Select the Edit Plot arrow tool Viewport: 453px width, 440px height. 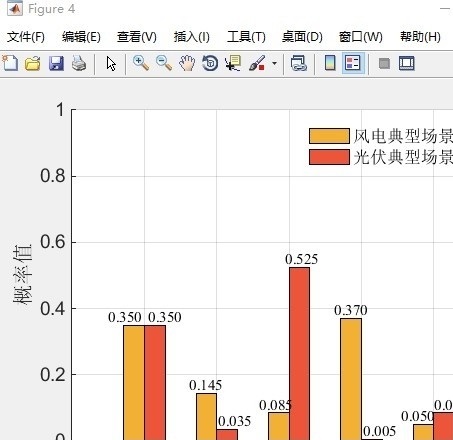pyautogui.click(x=111, y=63)
